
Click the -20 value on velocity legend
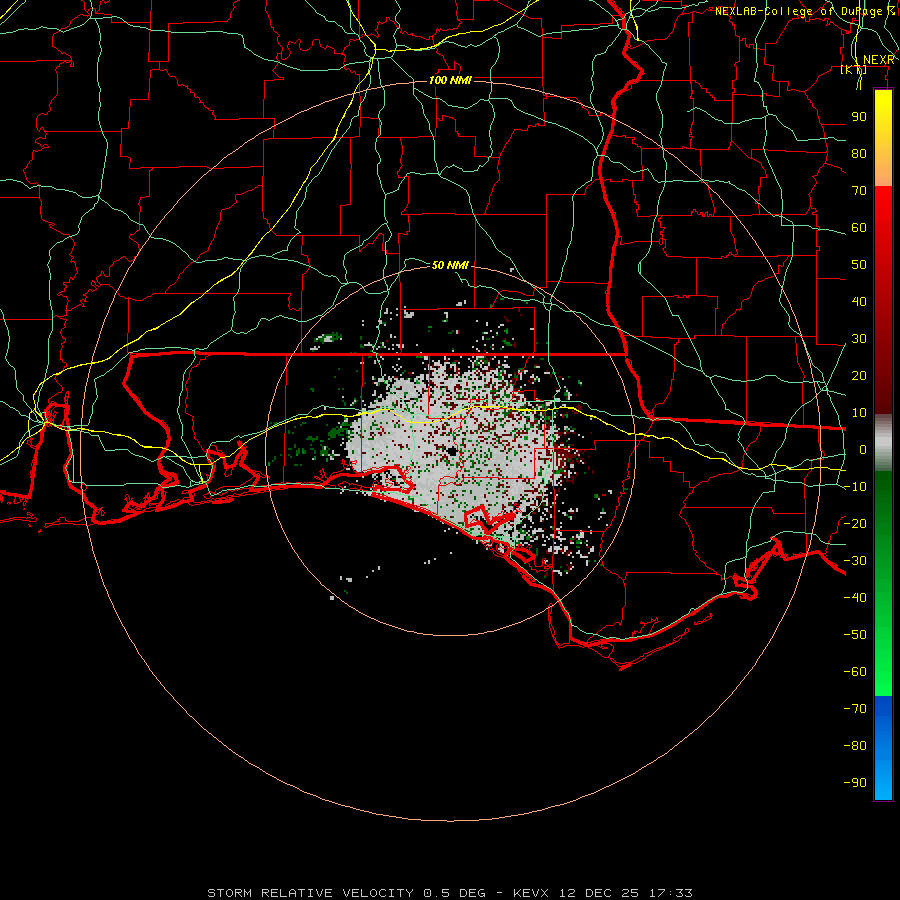coord(855,523)
